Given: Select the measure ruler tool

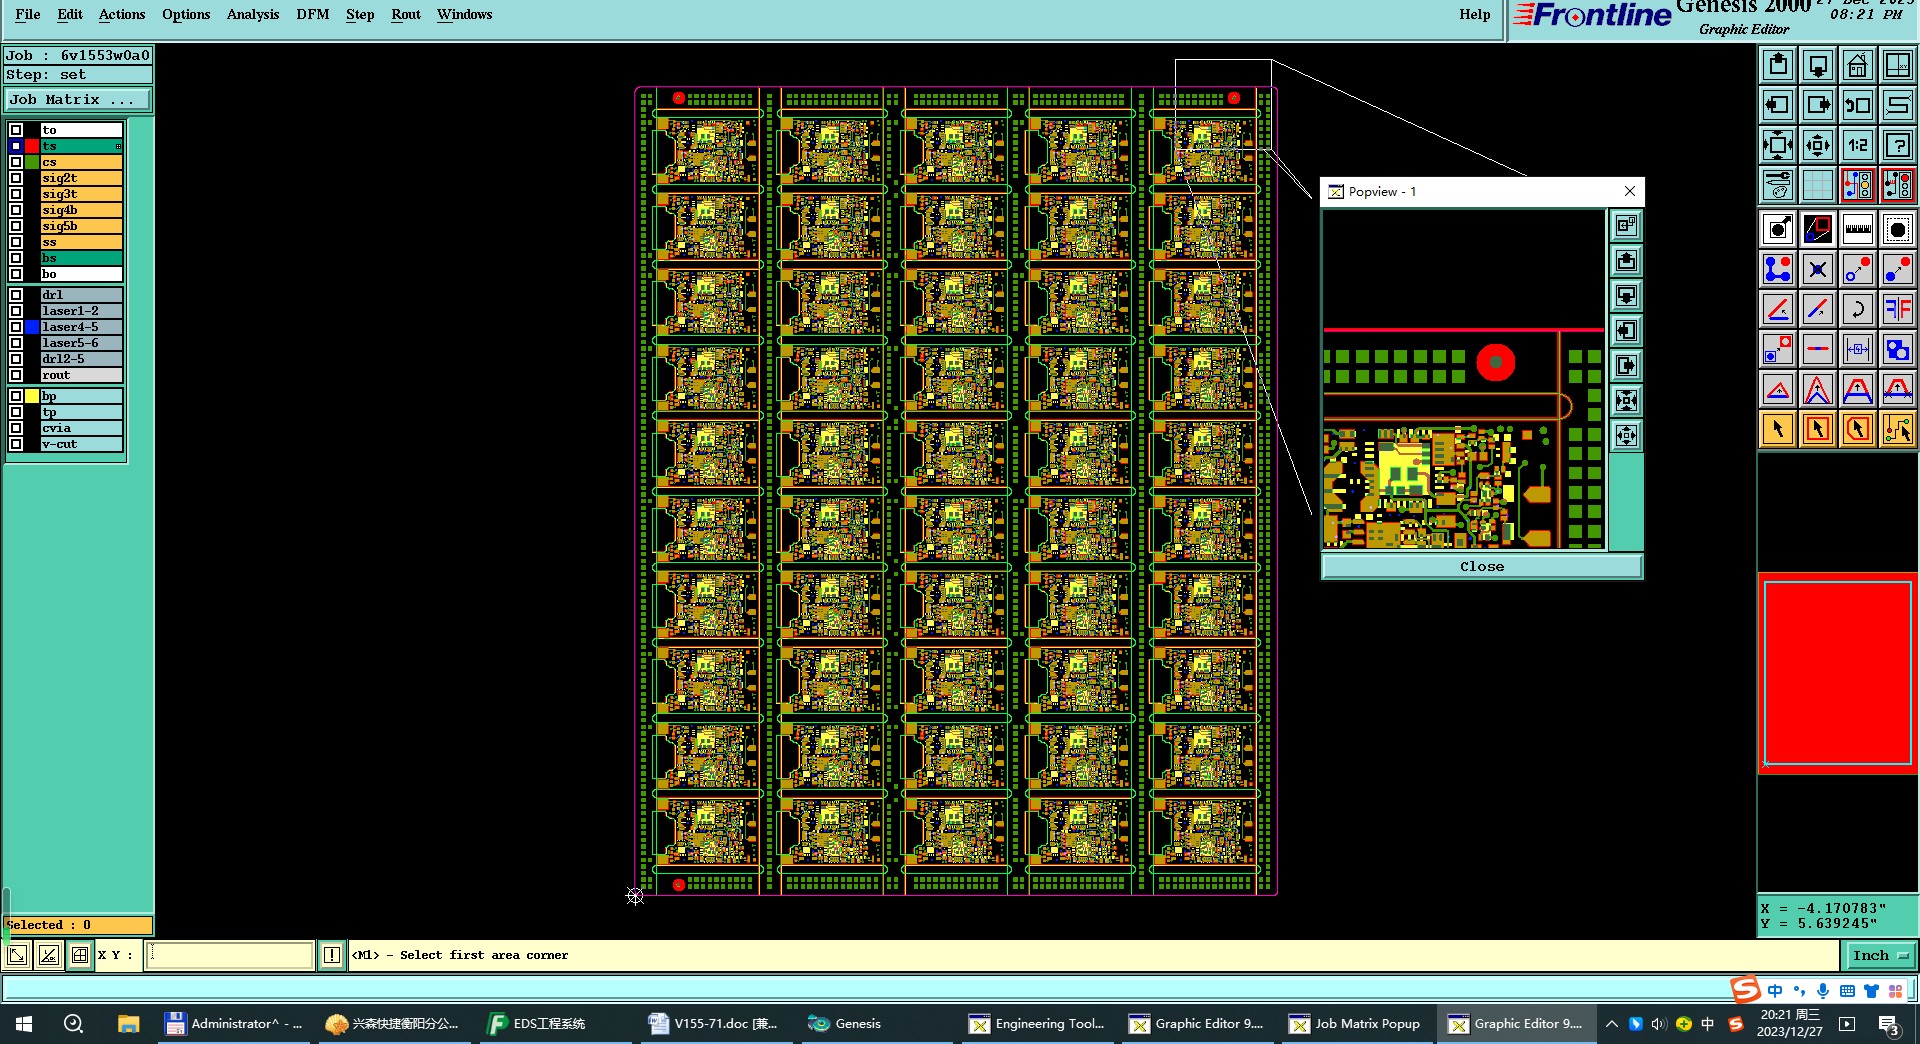Looking at the screenshot, I should tap(1857, 229).
